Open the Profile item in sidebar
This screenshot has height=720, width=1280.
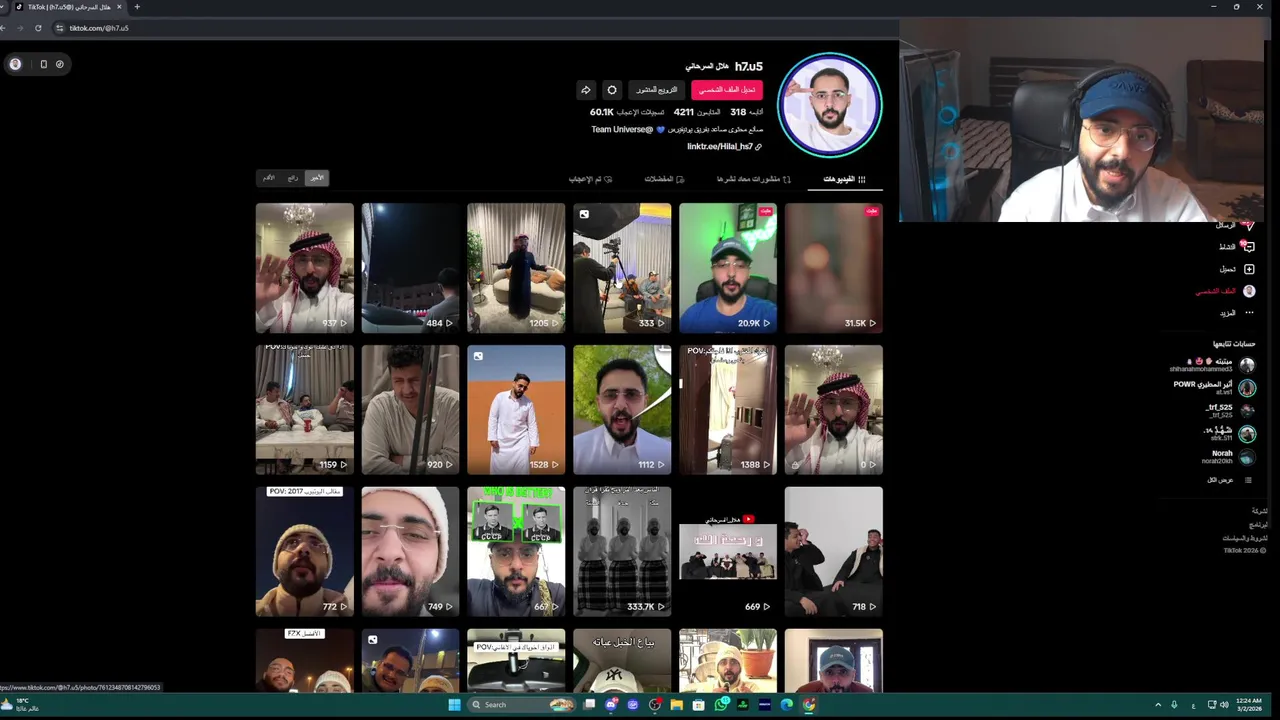tap(1226, 291)
